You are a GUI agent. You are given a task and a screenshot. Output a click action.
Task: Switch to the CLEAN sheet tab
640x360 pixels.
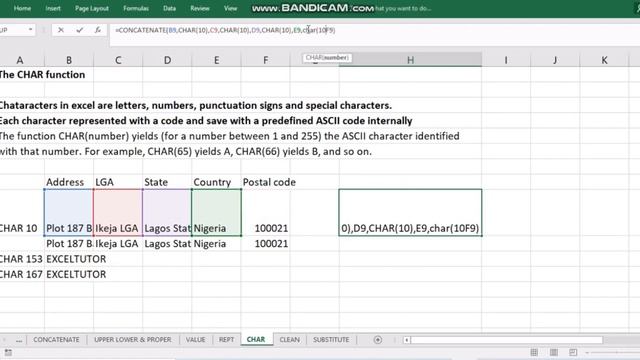289,340
